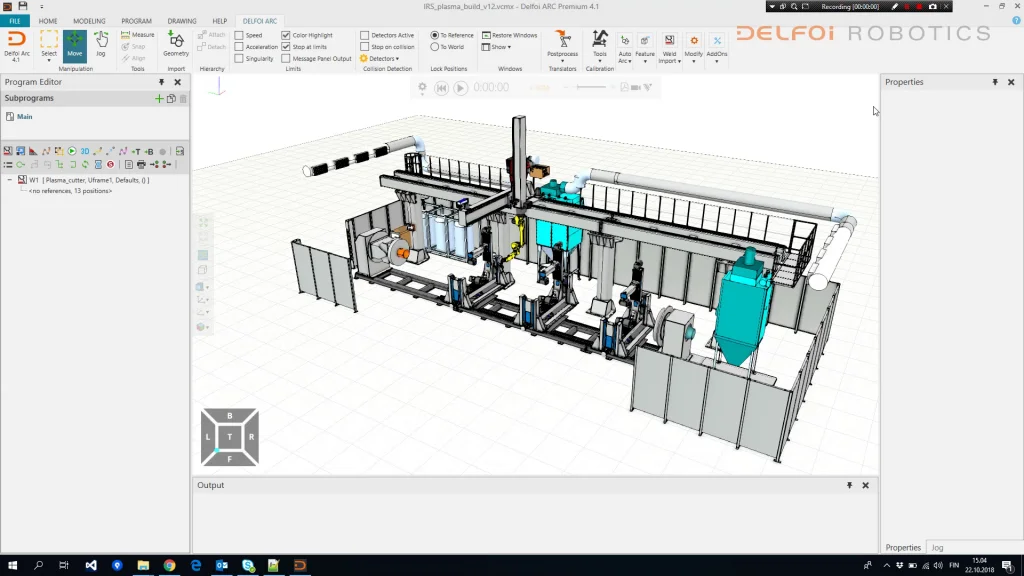Activate the Move tool in ribbon
Screen dimensions: 1024x576
(x=74, y=44)
